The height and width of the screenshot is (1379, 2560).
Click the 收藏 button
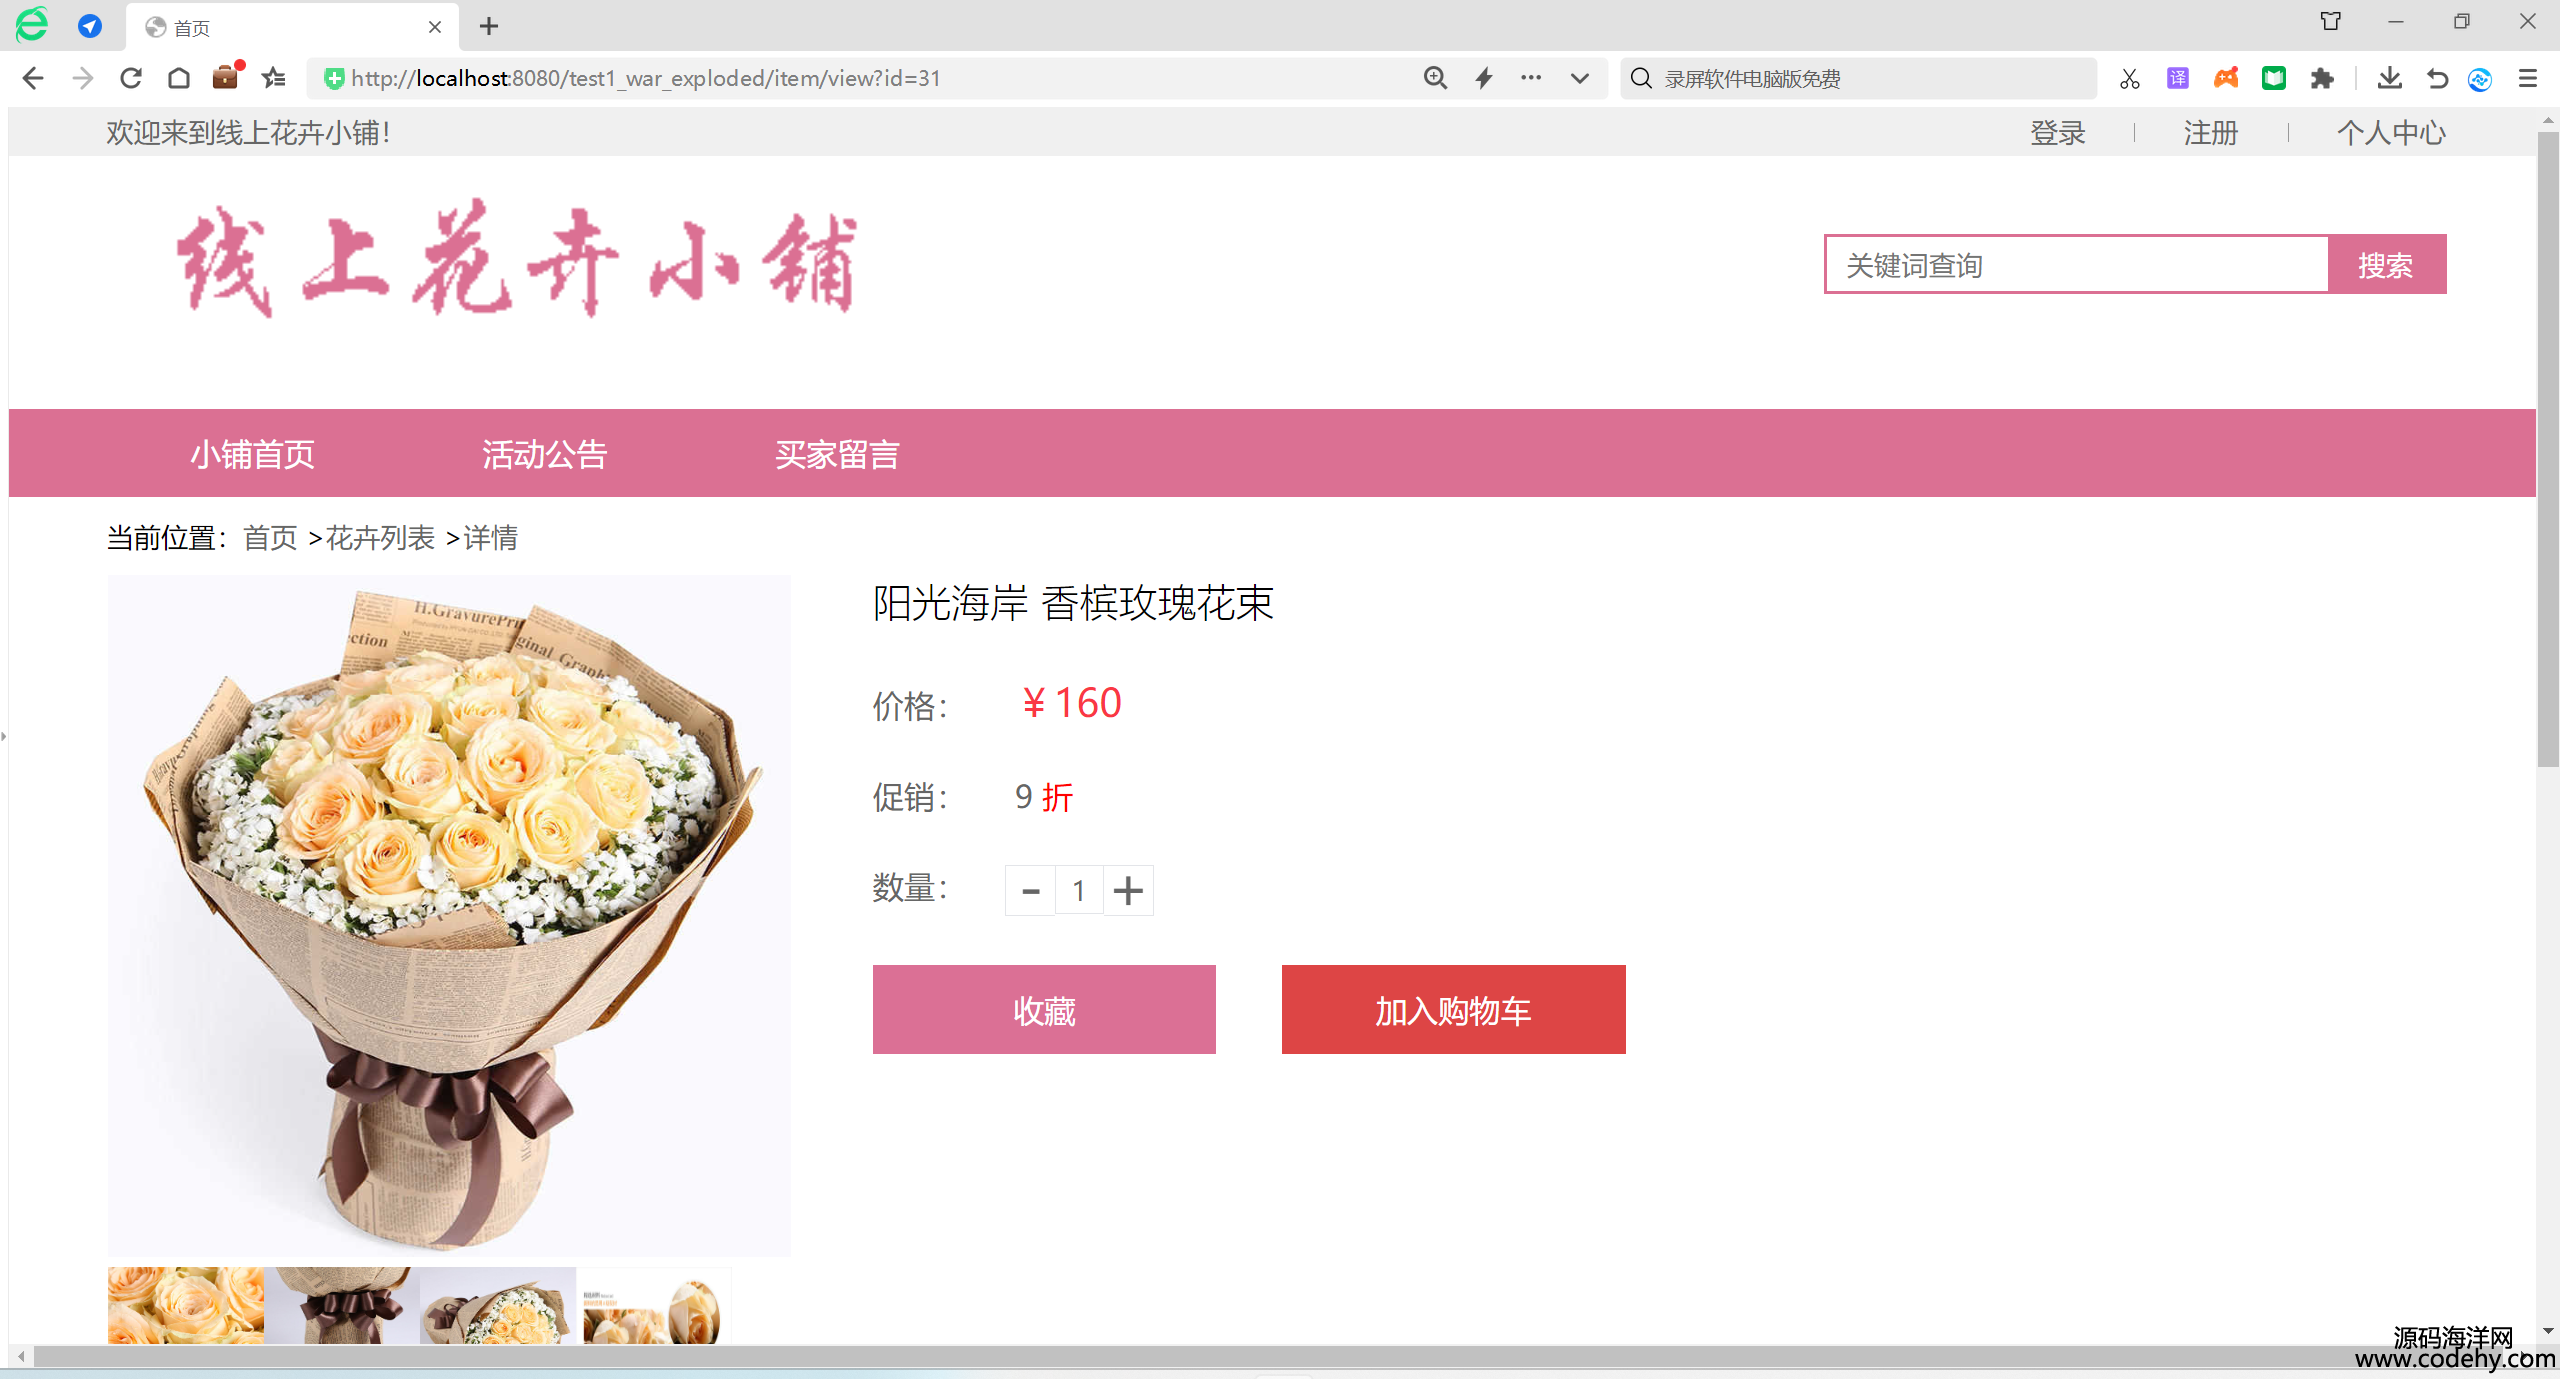(x=1044, y=1009)
